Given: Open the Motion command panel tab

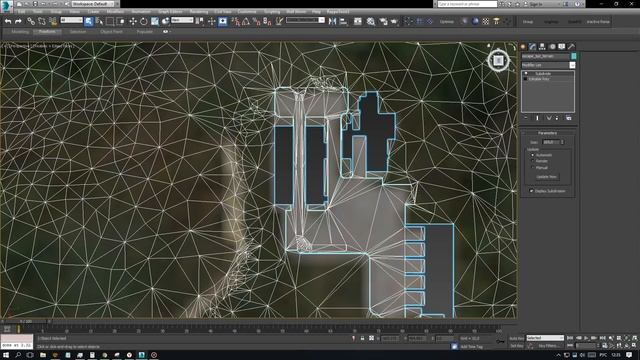Looking at the screenshot, I should click(x=552, y=47).
